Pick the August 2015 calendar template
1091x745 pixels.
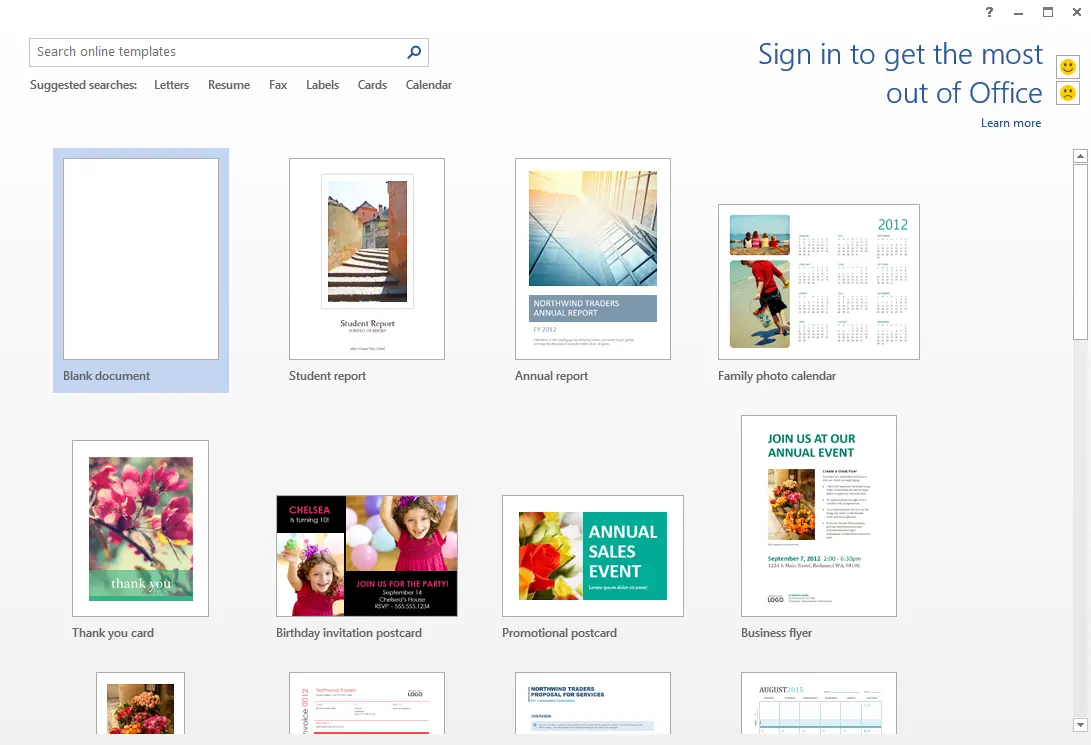point(819,703)
